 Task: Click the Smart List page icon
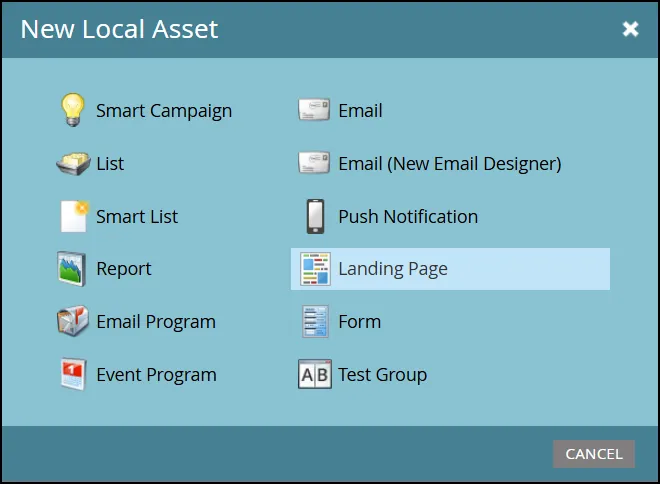point(75,216)
